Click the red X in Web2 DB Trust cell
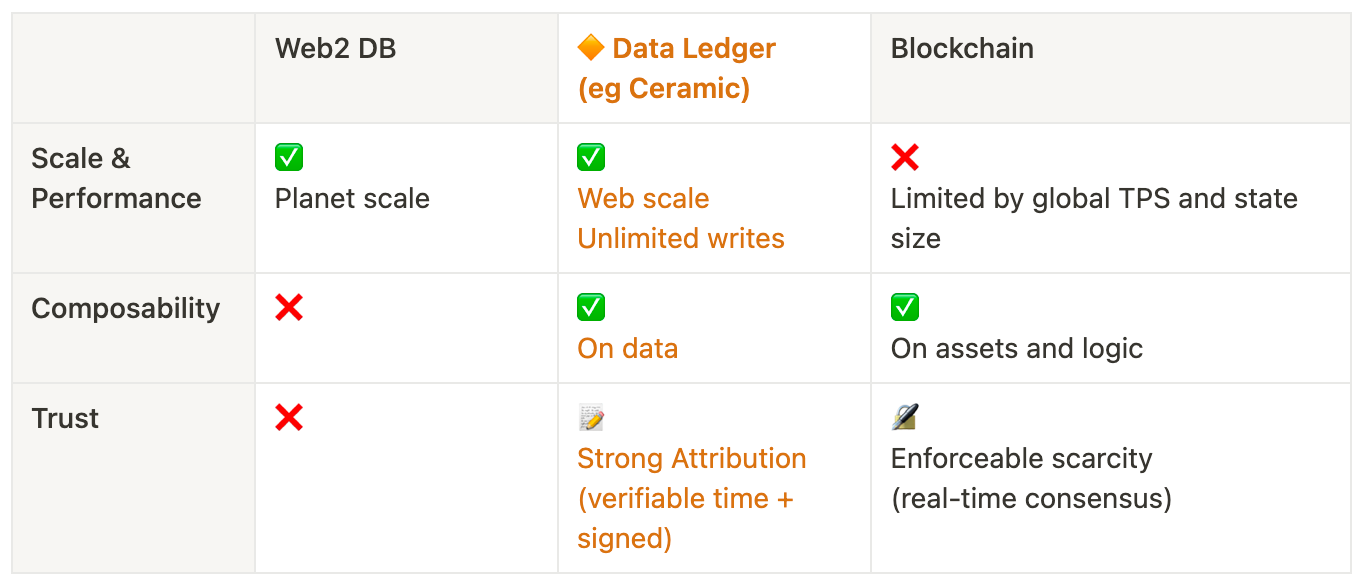Screen dimensions: 1370x586 [x=289, y=418]
